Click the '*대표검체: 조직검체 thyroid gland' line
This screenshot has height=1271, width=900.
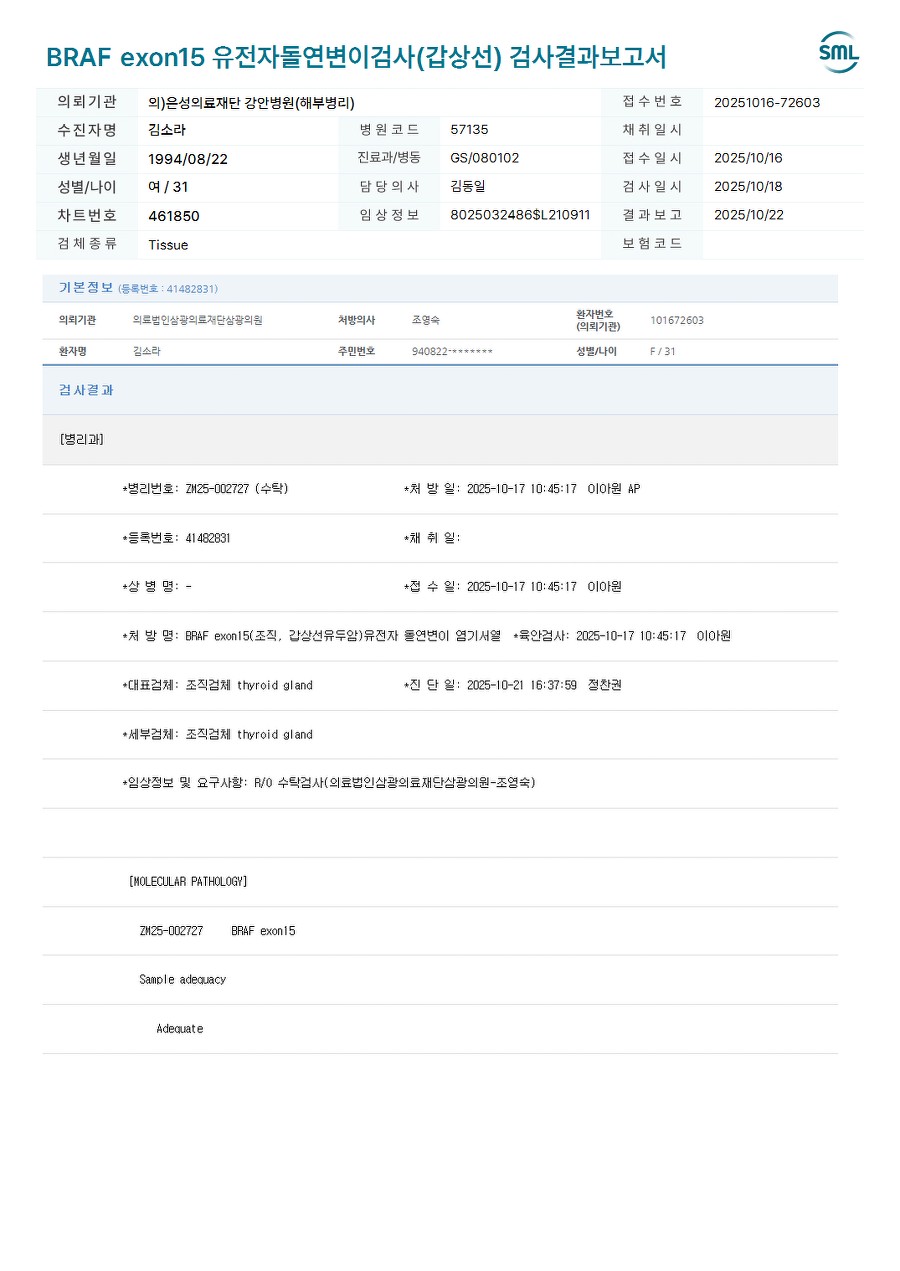(x=217, y=685)
